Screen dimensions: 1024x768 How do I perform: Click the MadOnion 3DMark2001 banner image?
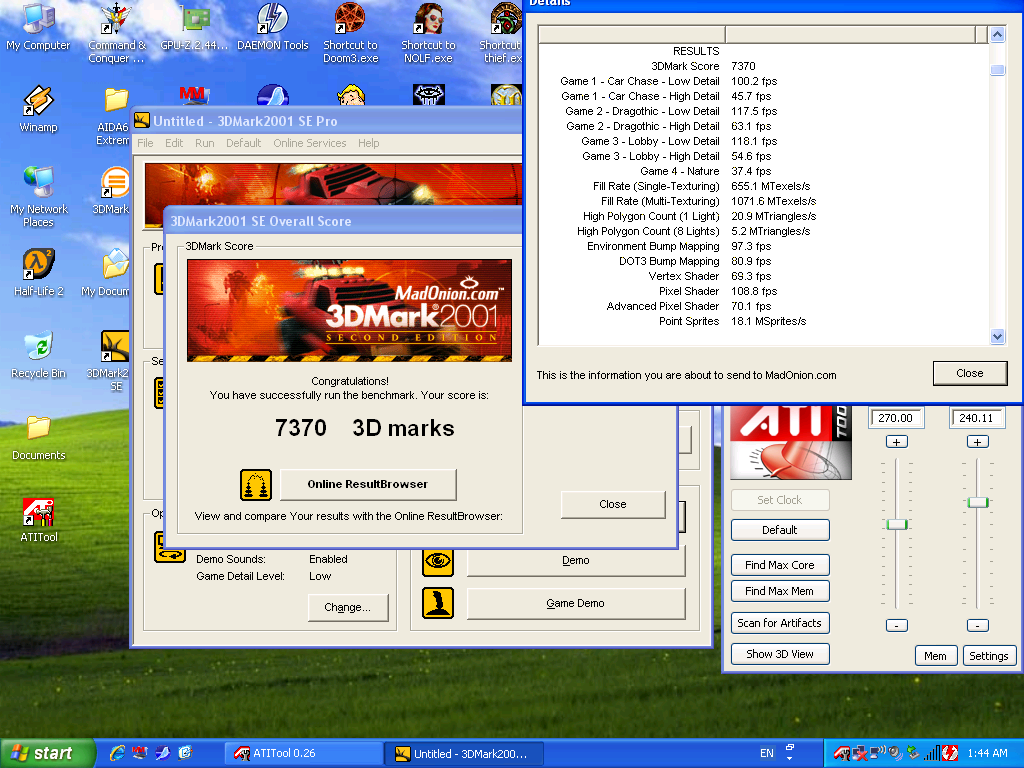tap(349, 310)
